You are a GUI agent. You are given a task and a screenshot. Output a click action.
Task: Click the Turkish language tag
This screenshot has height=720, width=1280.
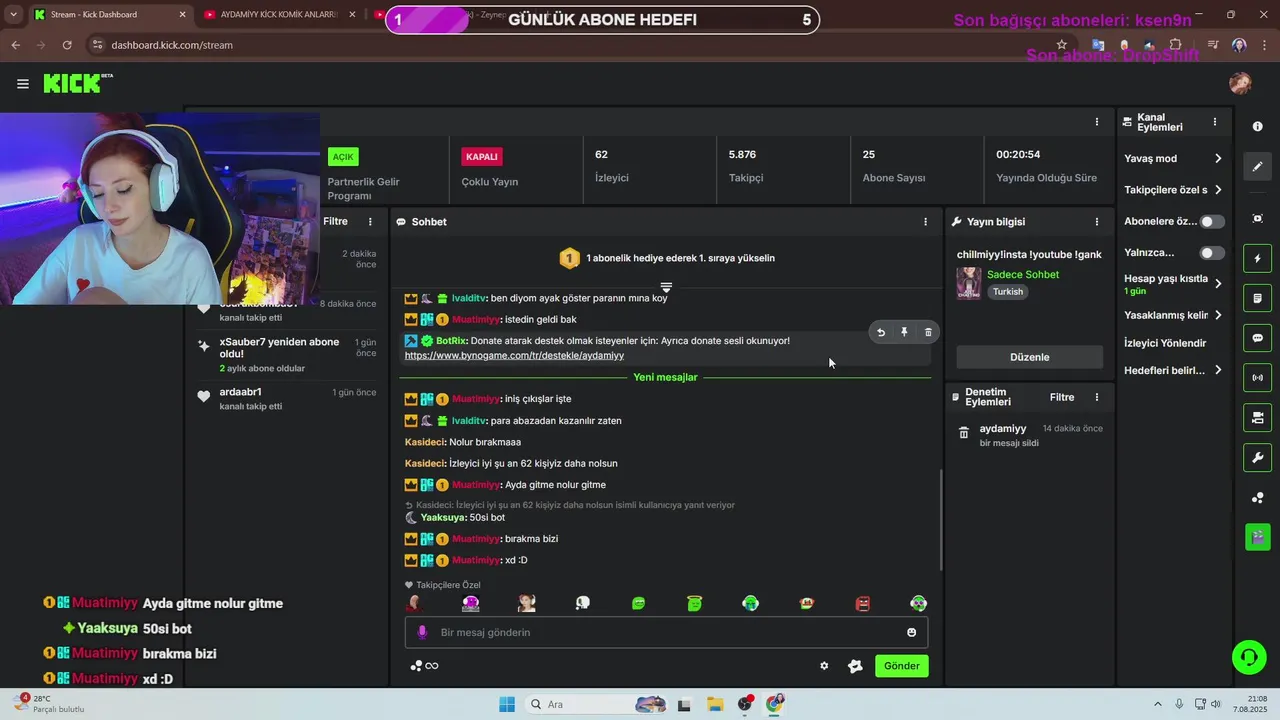[x=1008, y=292]
